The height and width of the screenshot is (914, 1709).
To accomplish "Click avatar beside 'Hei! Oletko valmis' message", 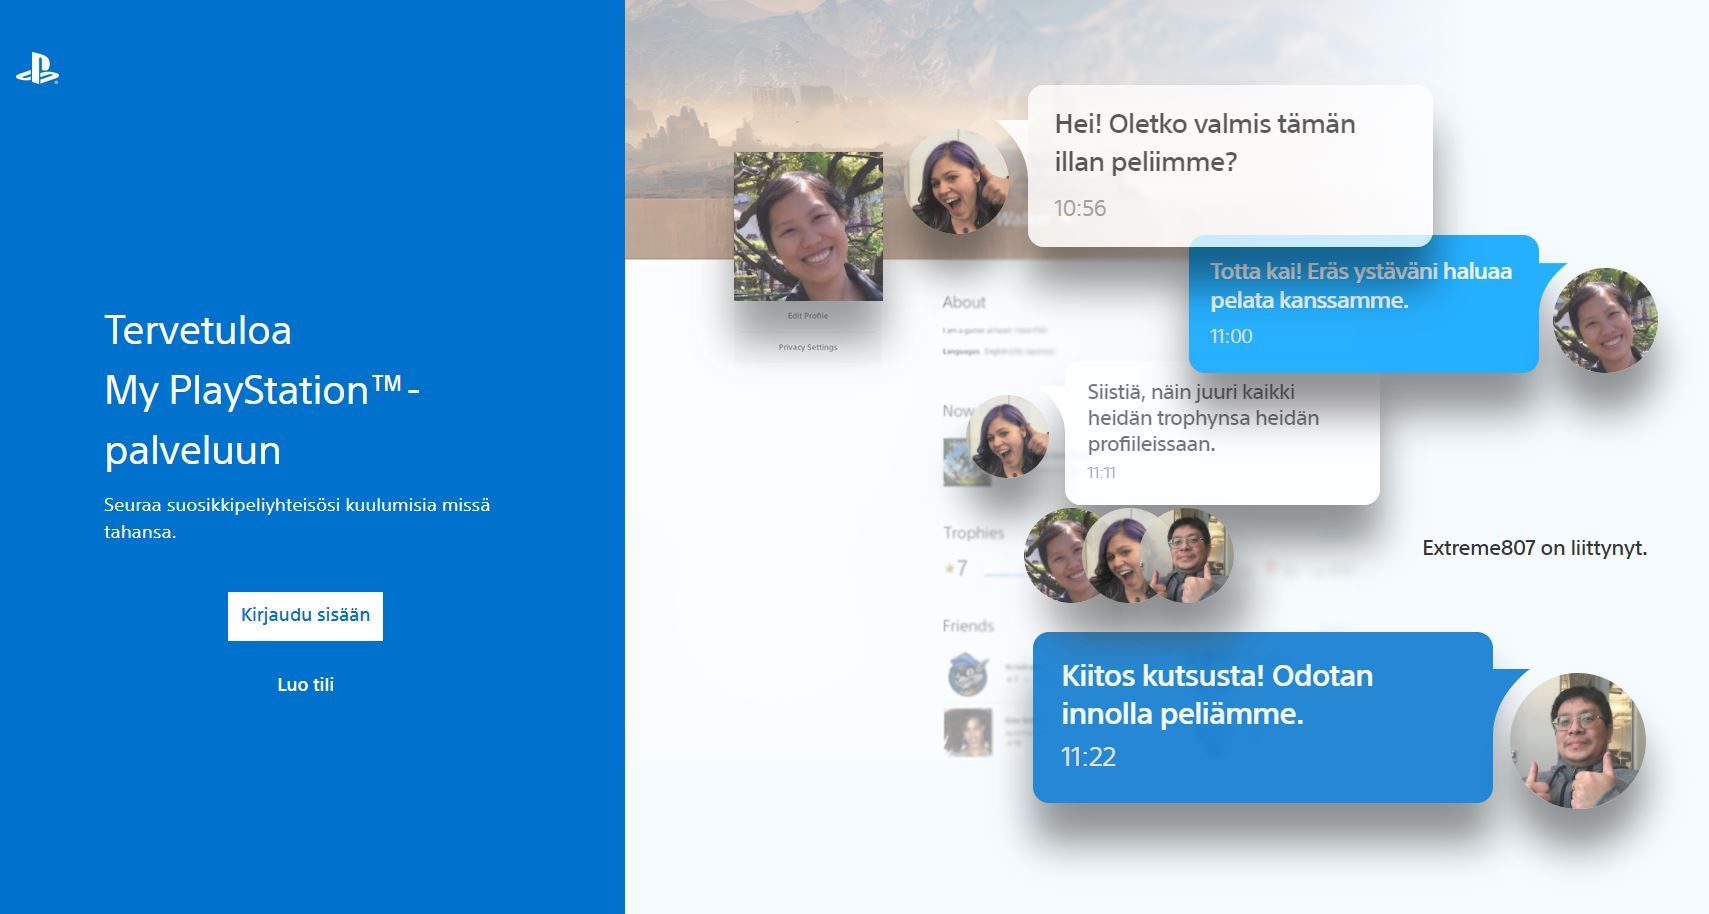I will click(x=957, y=182).
